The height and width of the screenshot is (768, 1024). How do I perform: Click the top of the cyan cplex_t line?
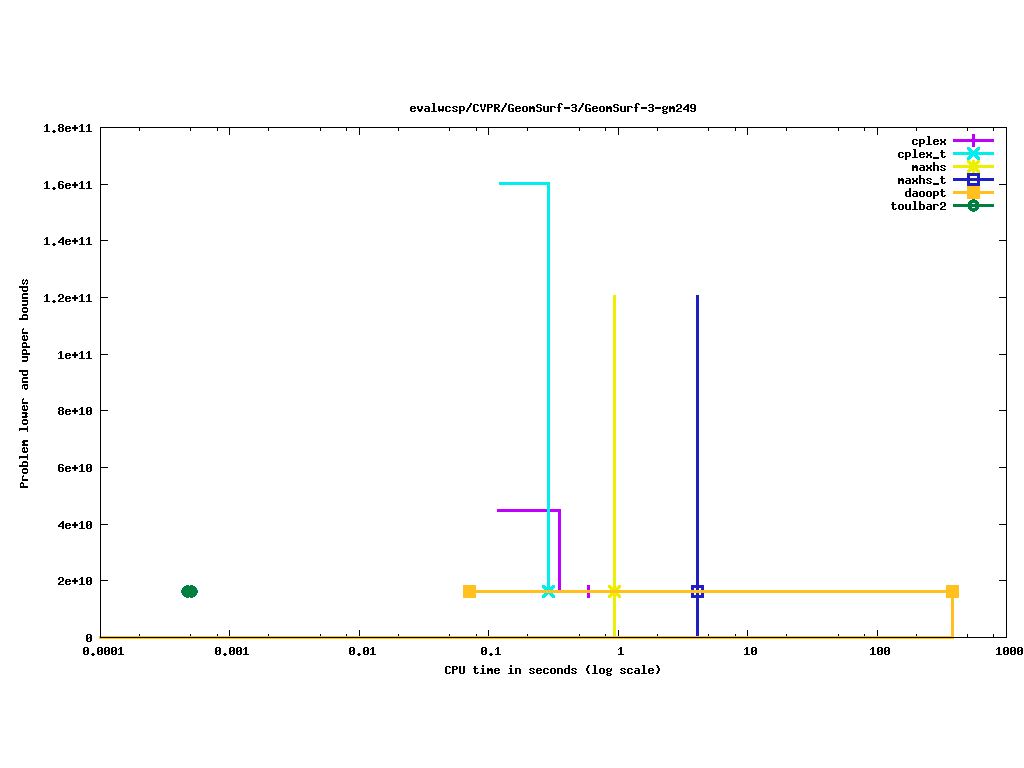click(x=524, y=183)
